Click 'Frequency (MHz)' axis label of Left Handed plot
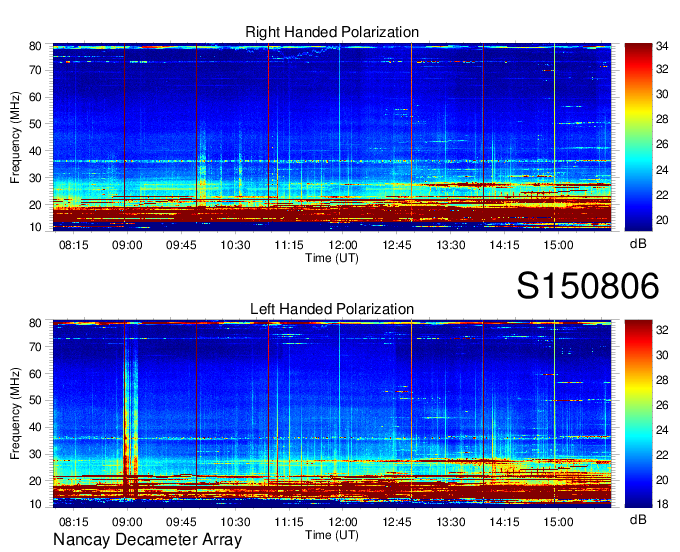The image size is (680, 552). (x=15, y=414)
